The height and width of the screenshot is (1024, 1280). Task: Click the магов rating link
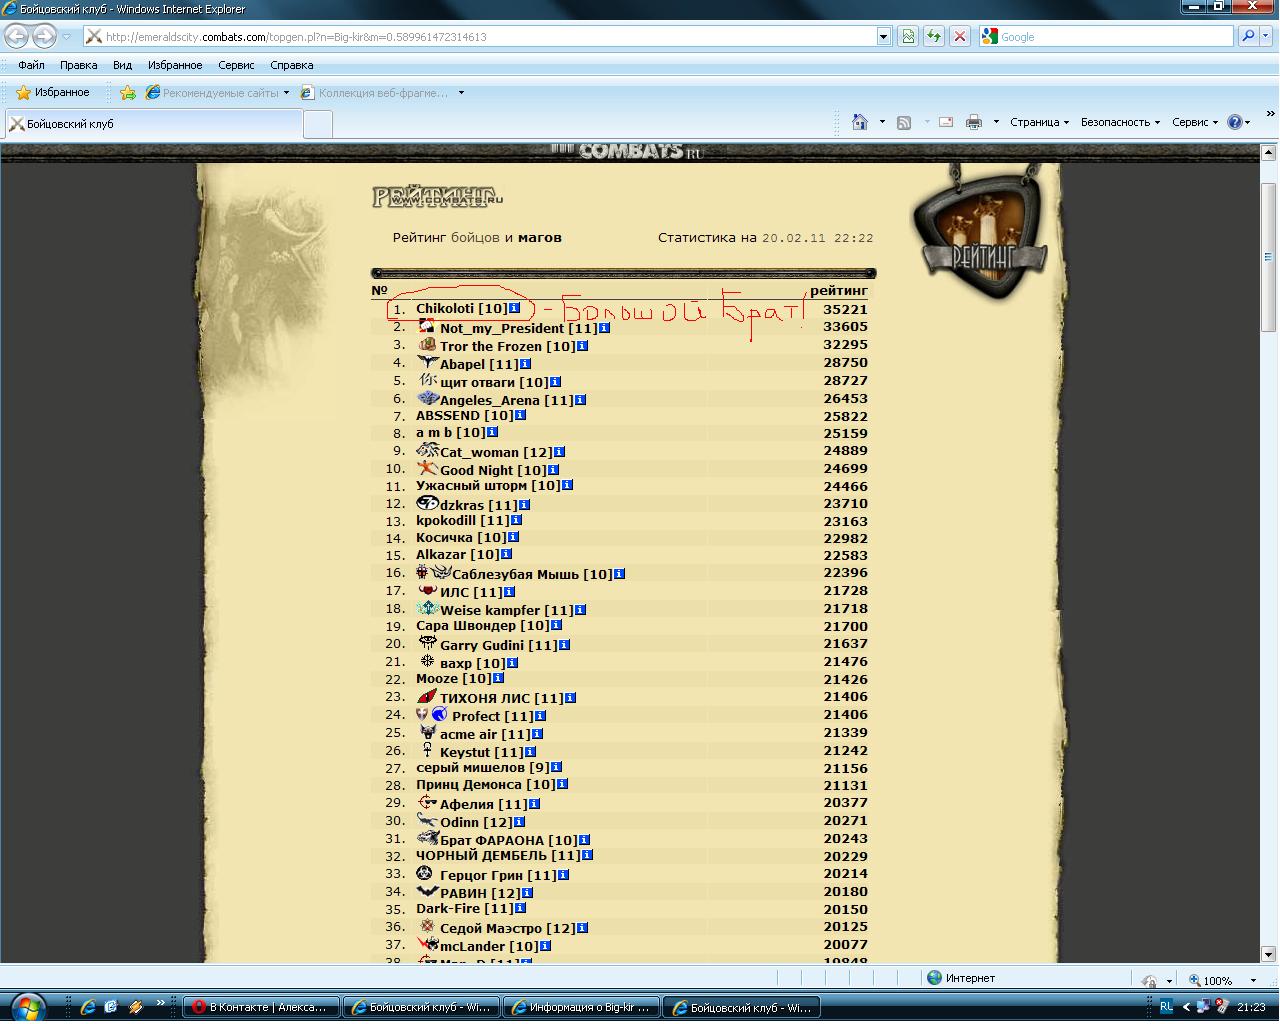[539, 238]
